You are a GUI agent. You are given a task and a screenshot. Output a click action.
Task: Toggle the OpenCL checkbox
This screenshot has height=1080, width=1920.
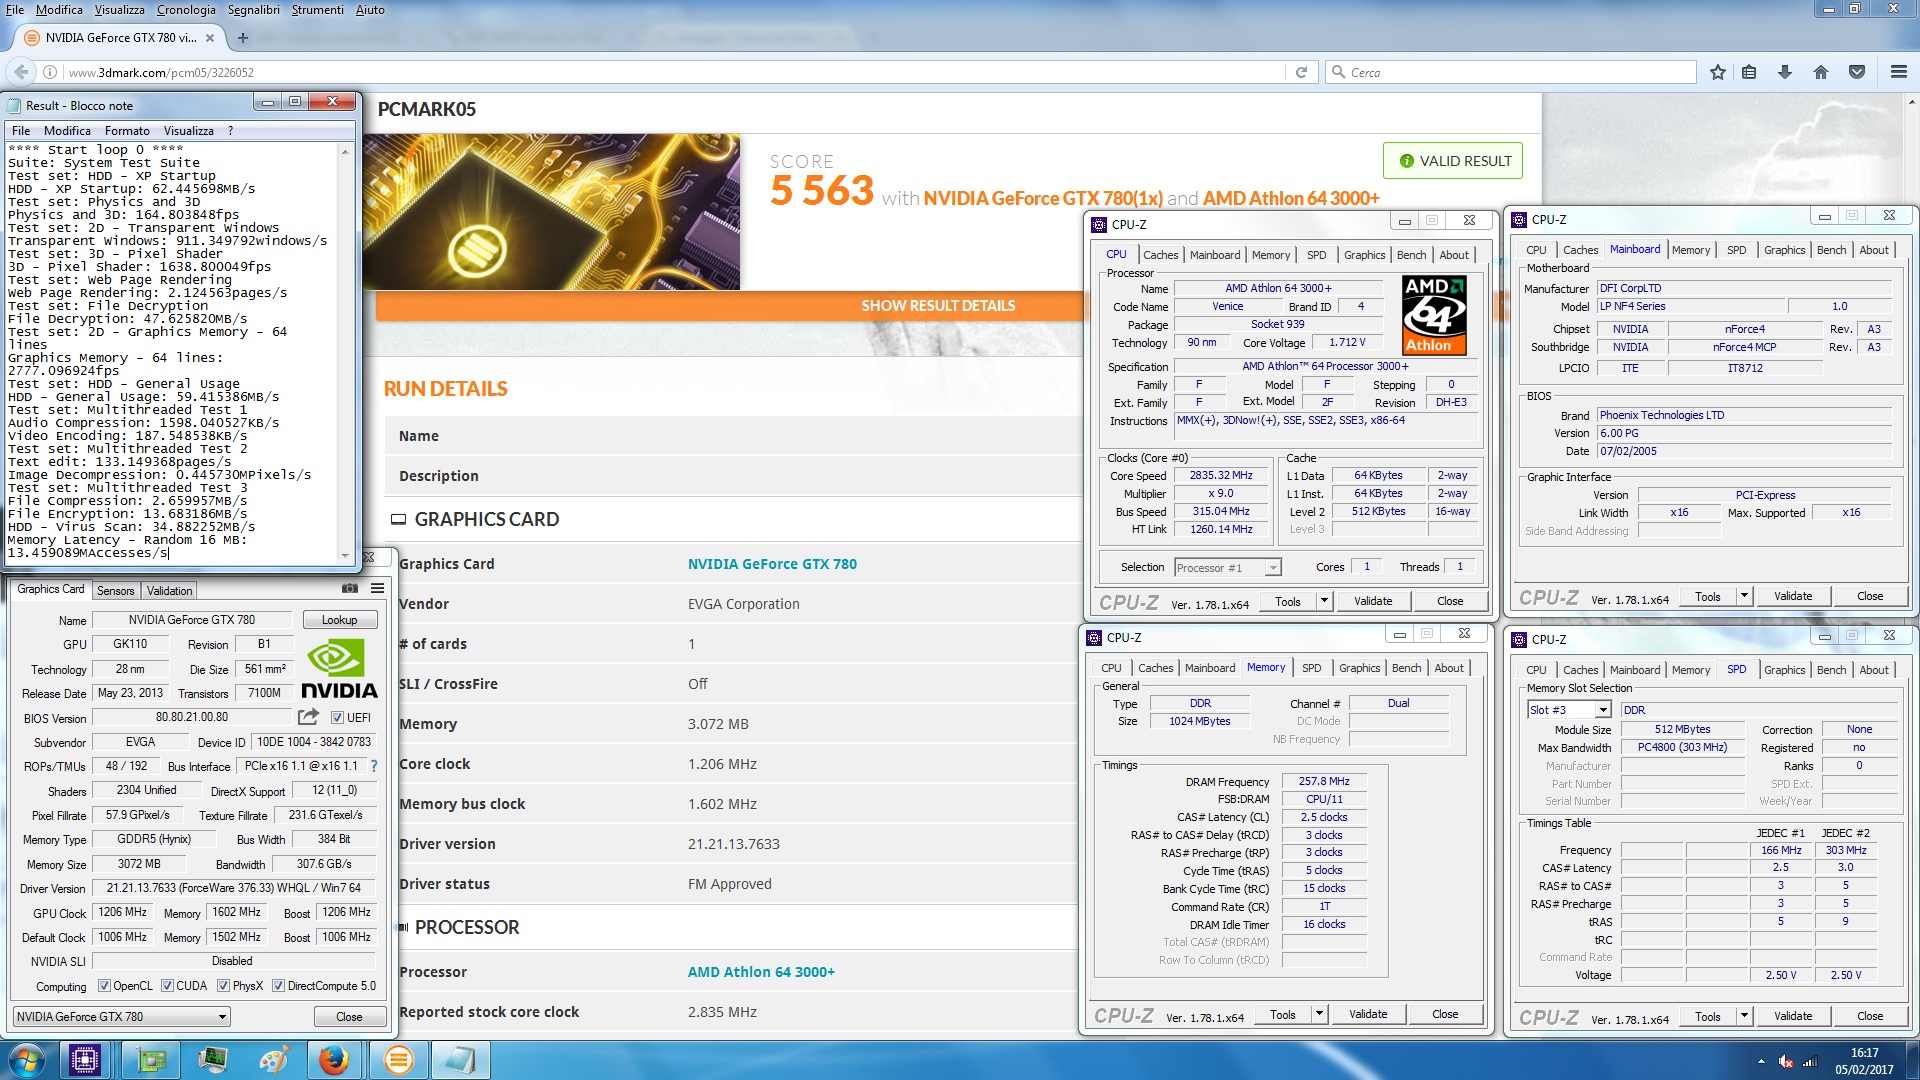[x=104, y=986]
